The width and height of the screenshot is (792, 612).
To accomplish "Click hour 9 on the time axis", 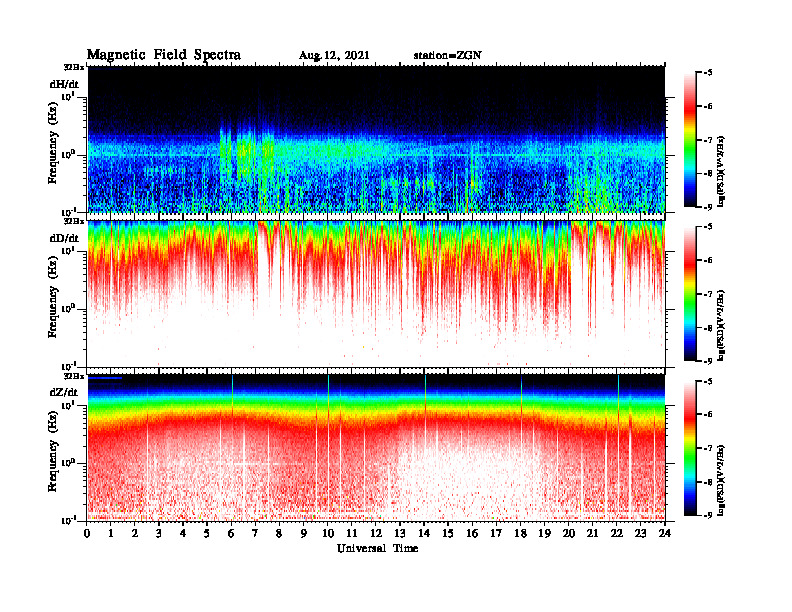I will point(303,533).
